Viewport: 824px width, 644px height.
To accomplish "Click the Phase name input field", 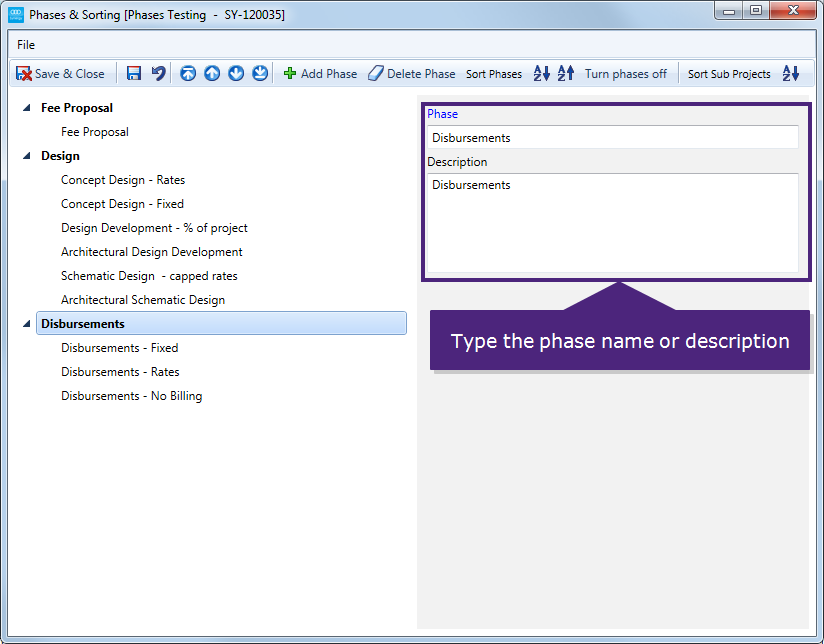I will pyautogui.click(x=612, y=138).
